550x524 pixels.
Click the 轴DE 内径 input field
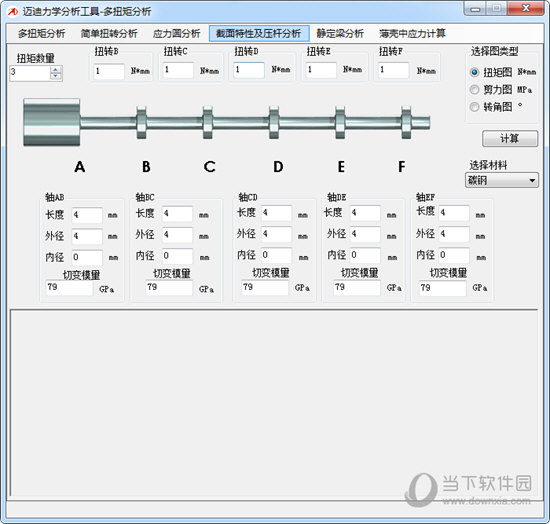365,255
